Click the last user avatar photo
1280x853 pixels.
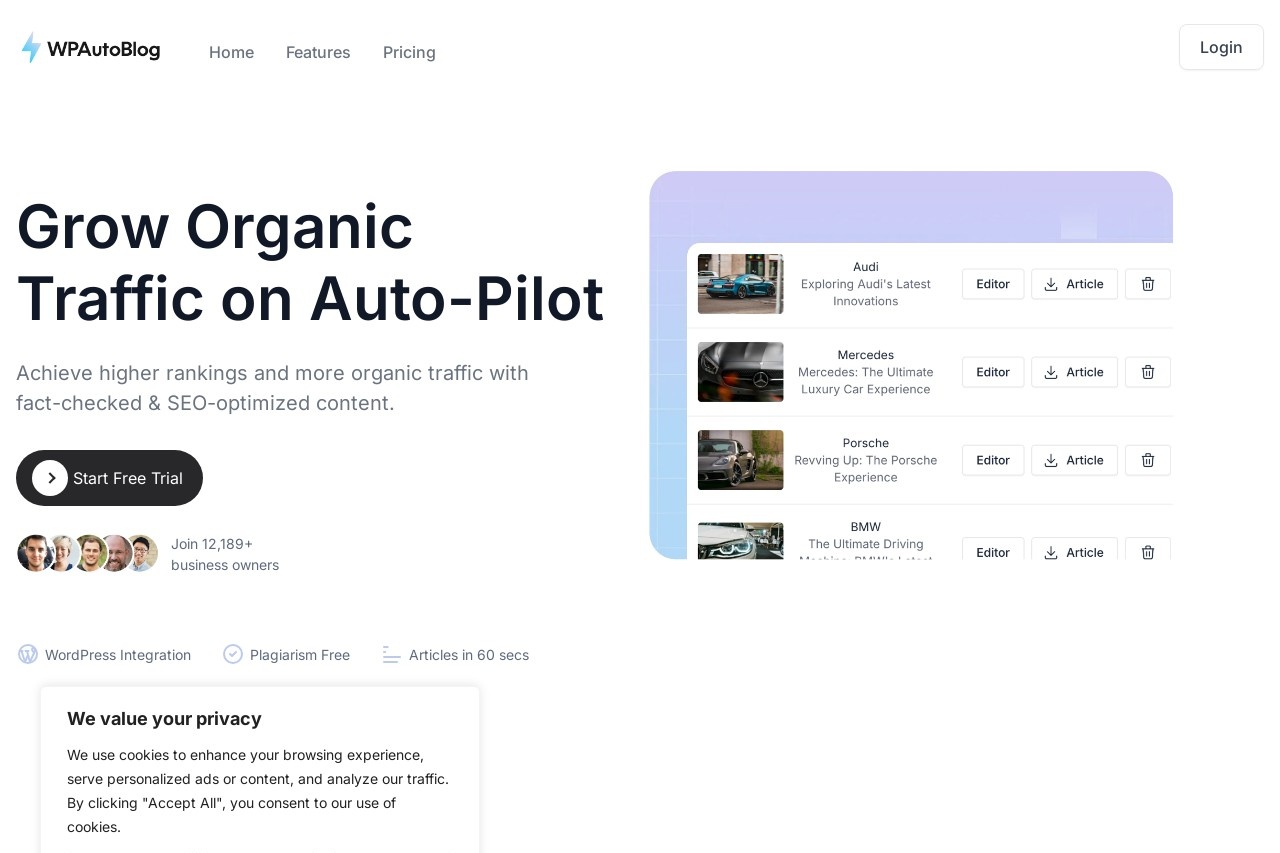pos(142,553)
